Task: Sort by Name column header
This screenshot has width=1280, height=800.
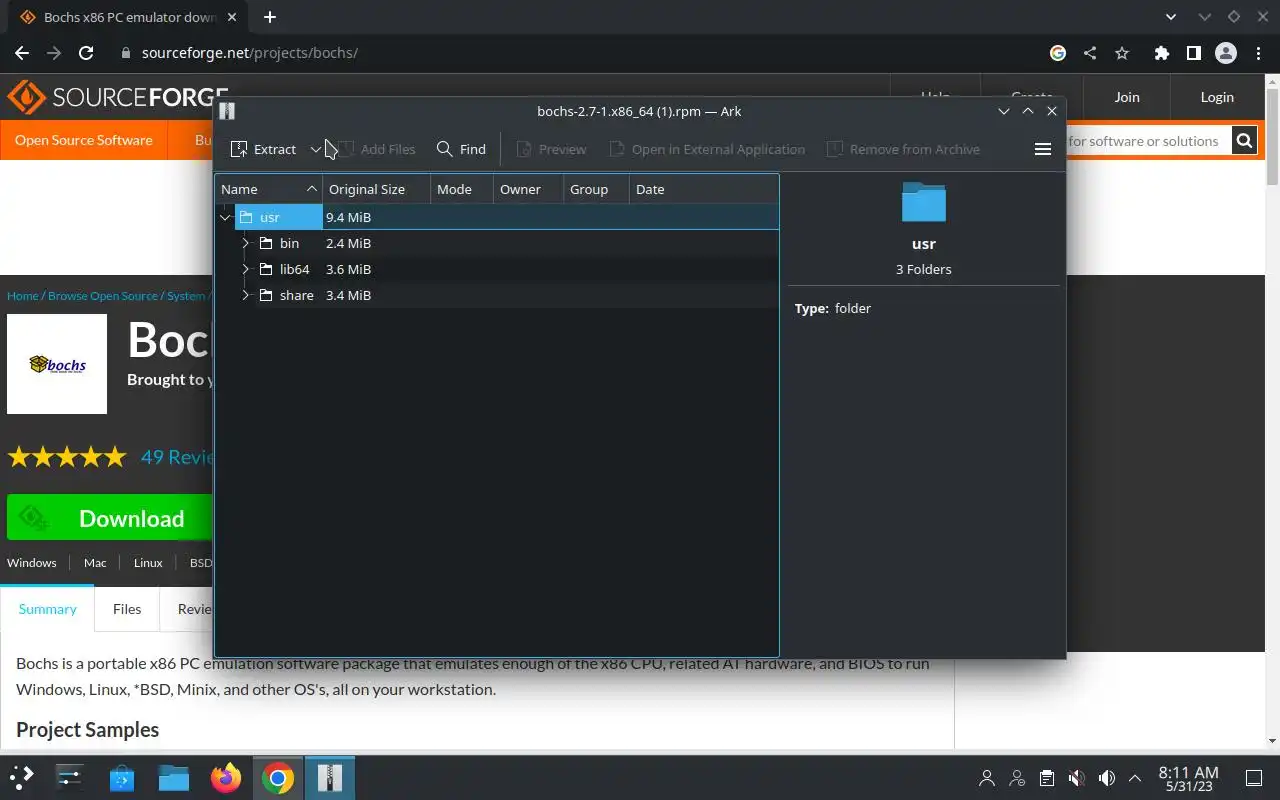Action: point(269,189)
